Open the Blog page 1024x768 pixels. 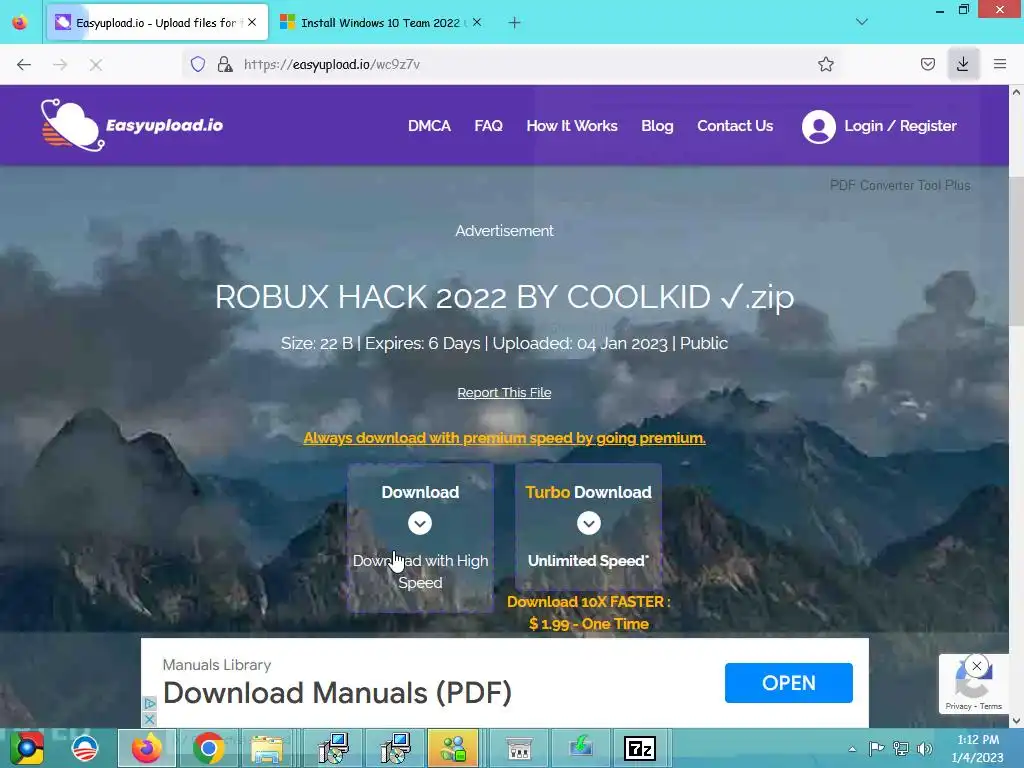click(657, 126)
